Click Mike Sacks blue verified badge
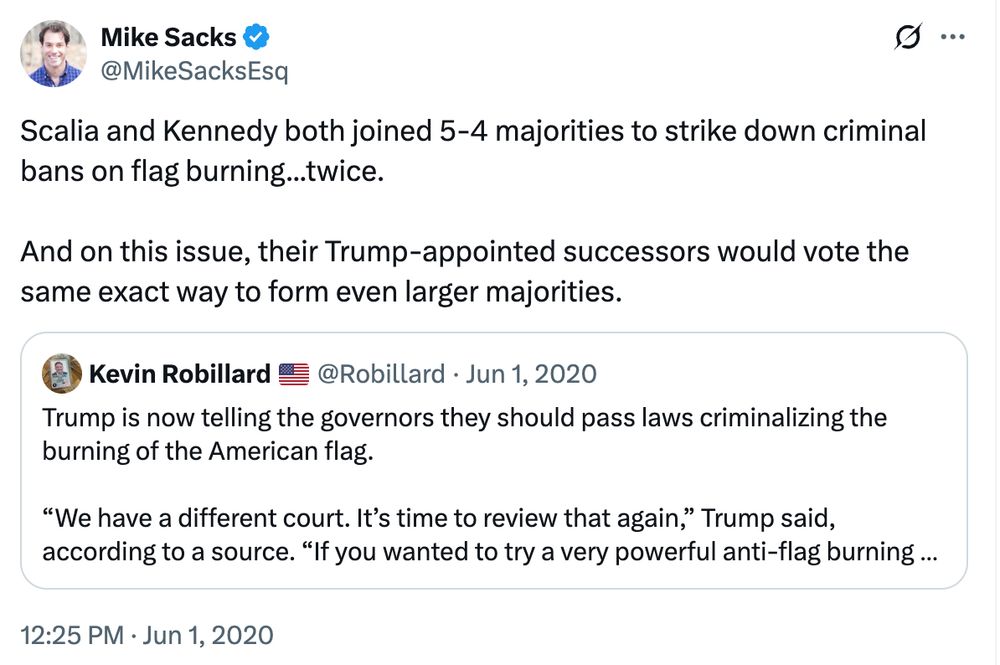 pos(256,37)
